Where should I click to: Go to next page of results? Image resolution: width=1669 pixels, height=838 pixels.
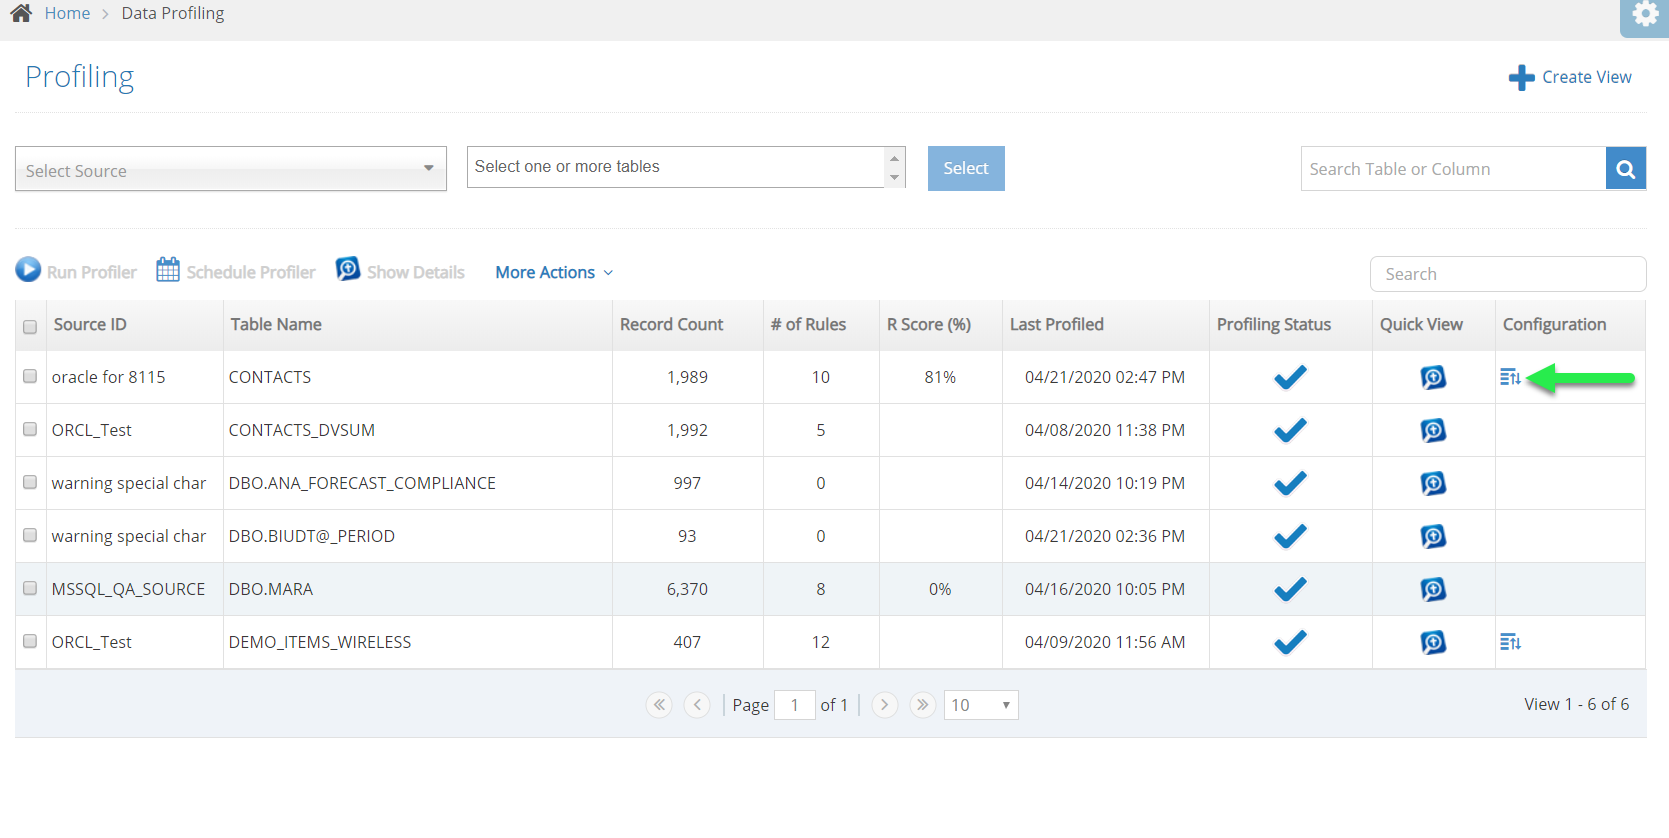click(884, 705)
